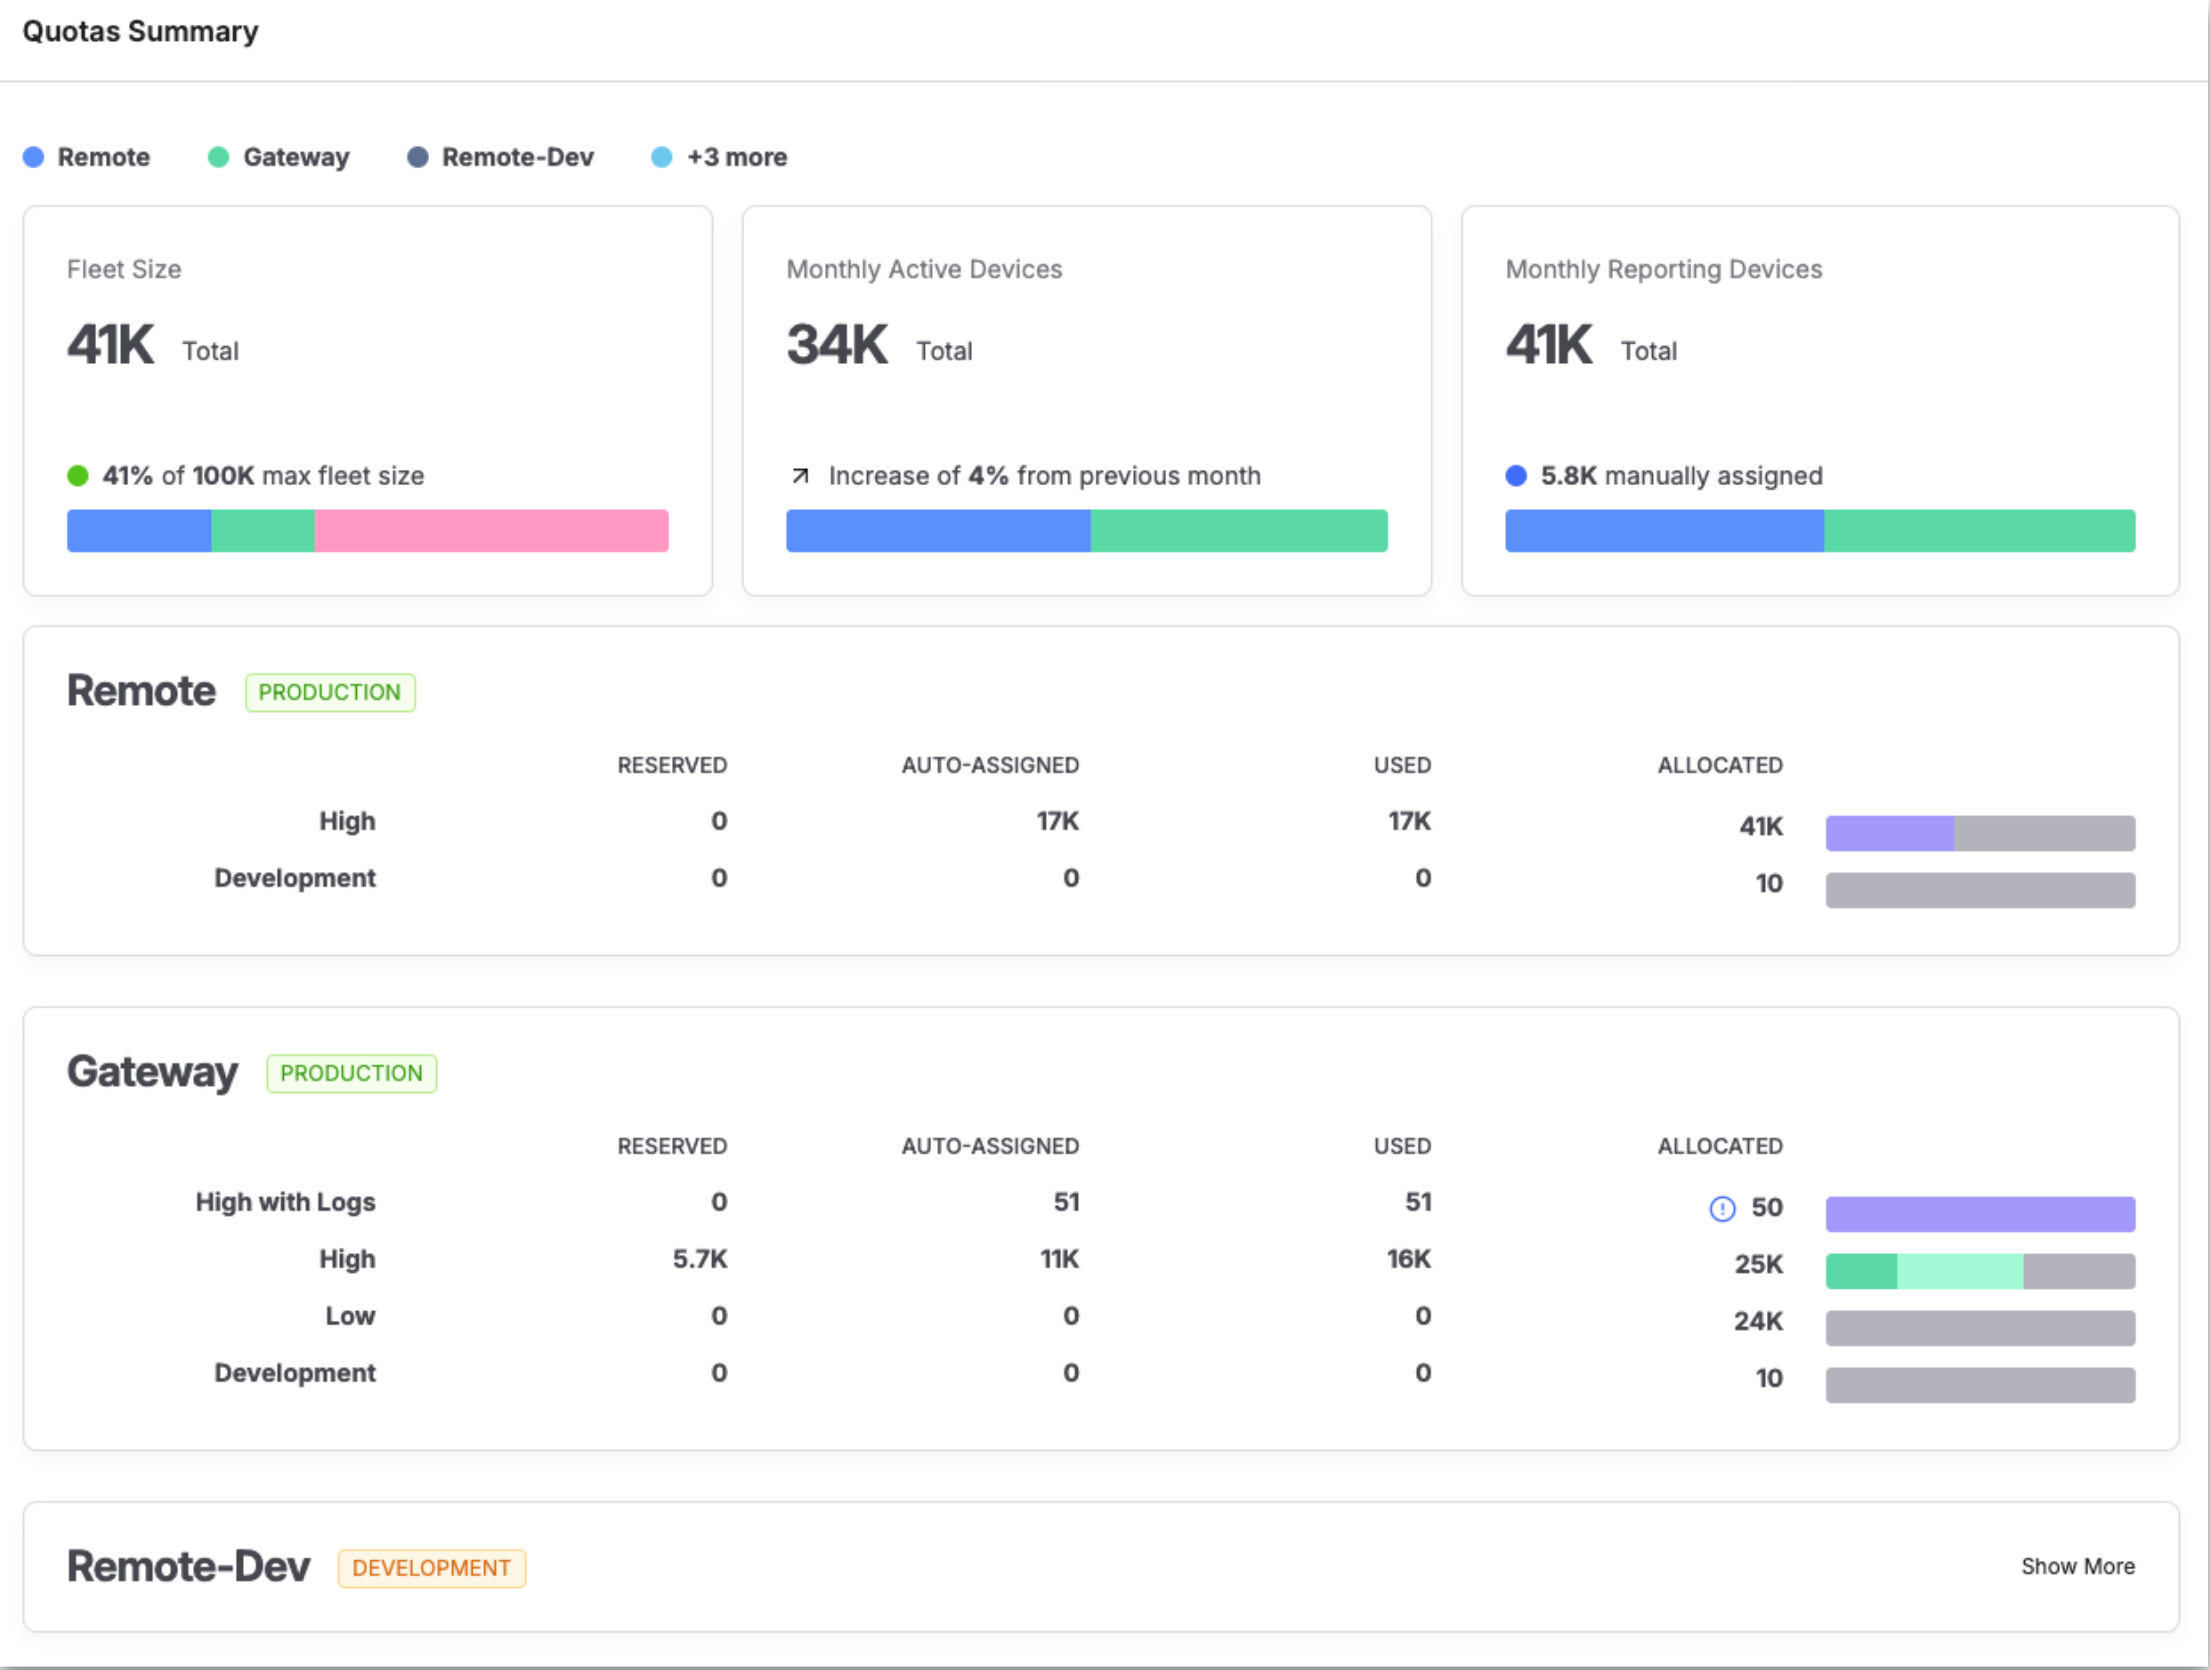
Task: Click the pink segment of Fleet Size bar
Action: coord(490,531)
